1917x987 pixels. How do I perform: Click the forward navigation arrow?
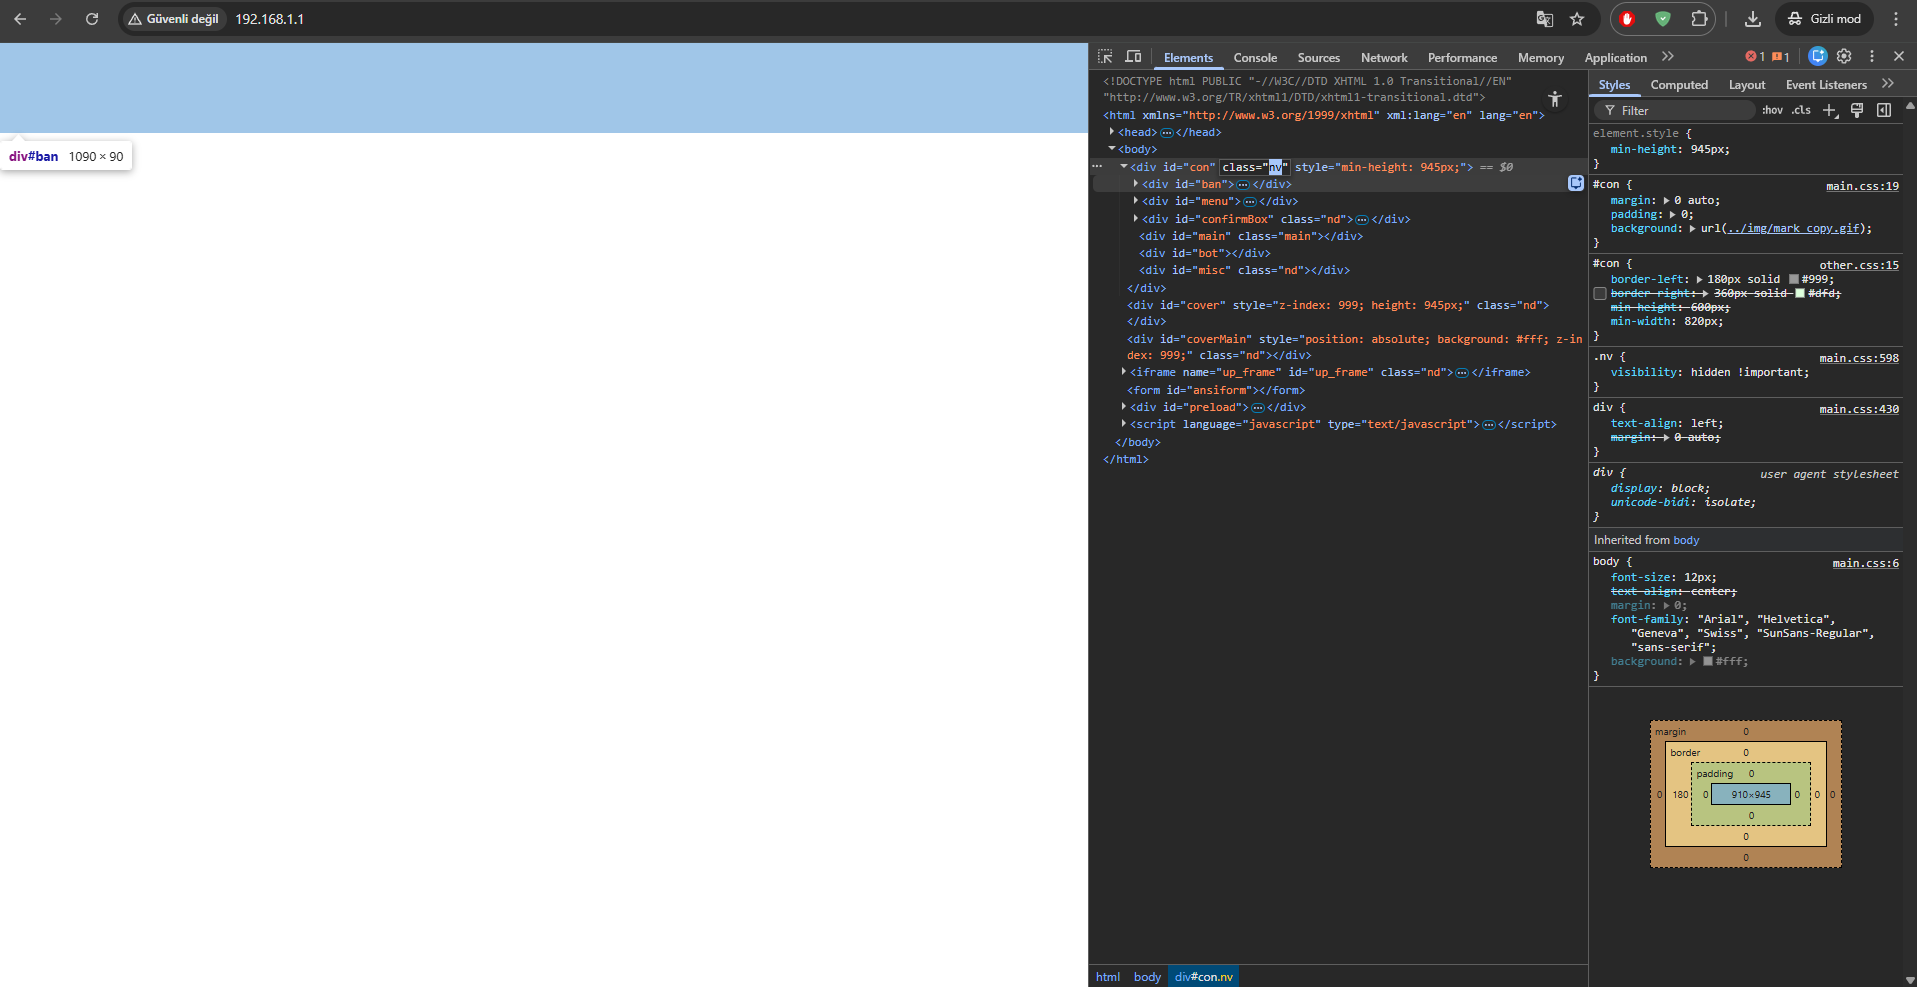[56, 19]
